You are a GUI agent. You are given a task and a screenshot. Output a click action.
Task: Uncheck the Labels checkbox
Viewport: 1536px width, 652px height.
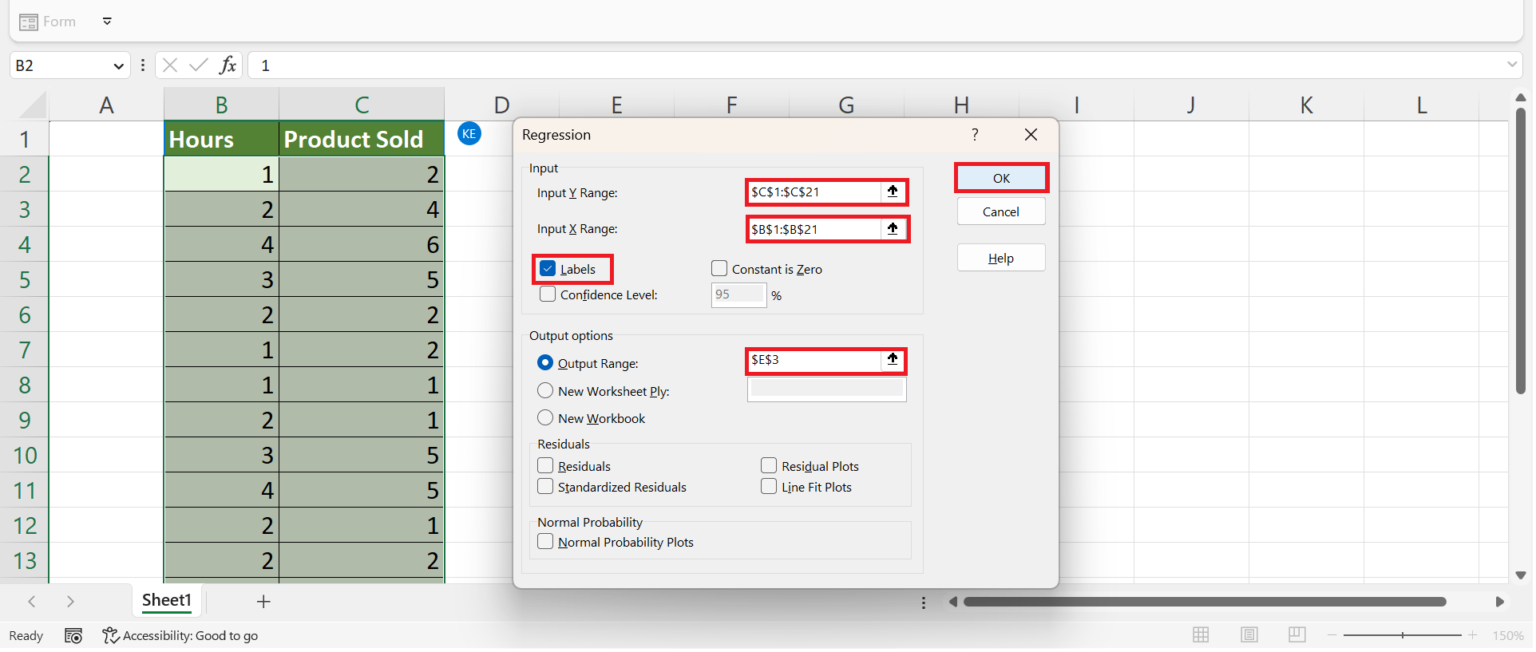pyautogui.click(x=547, y=268)
